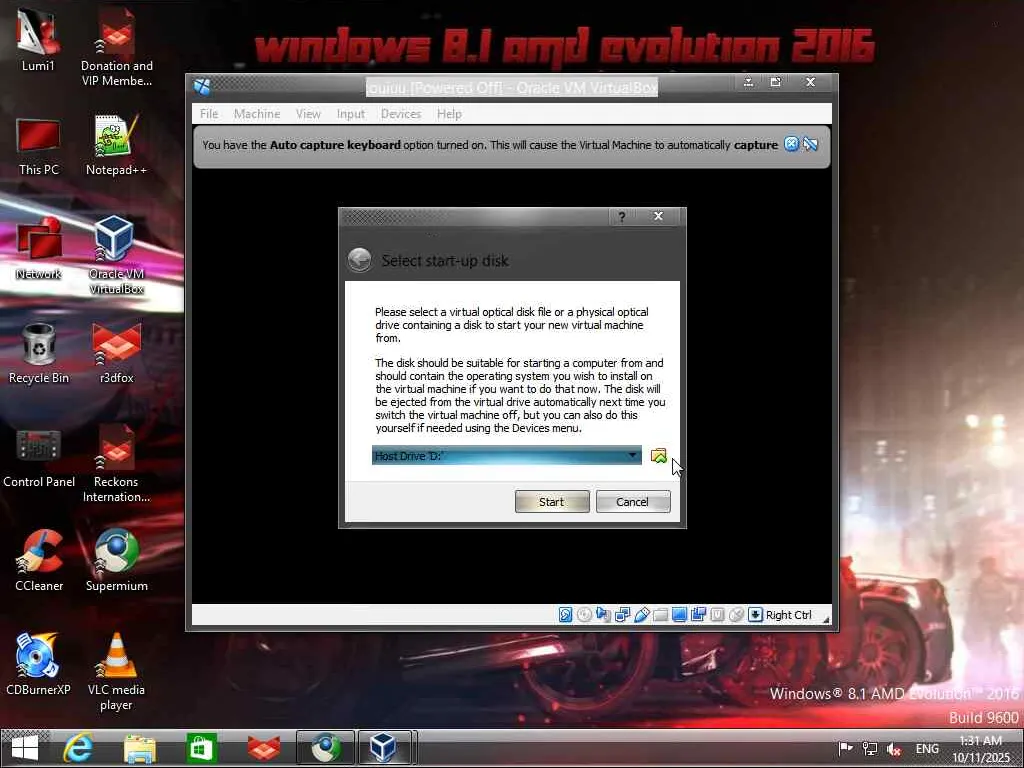
Task: Select the Donation and VIP Member desktop icon
Action: click(117, 47)
